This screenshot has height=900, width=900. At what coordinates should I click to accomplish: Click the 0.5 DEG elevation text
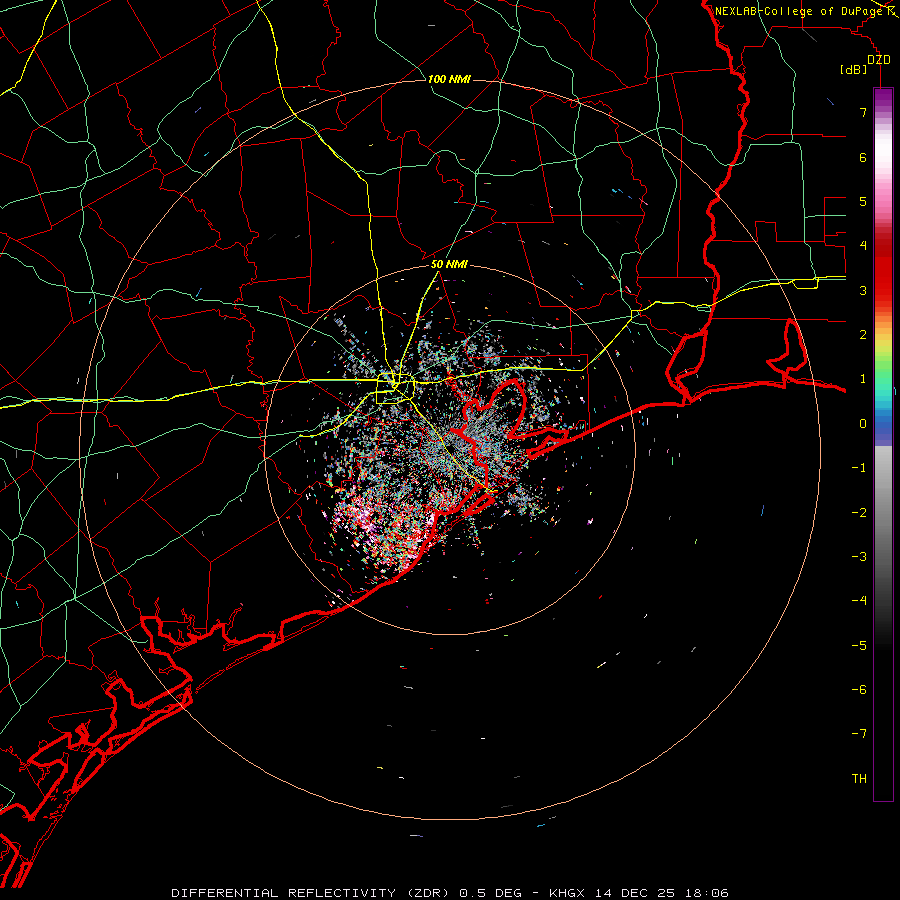(491, 893)
